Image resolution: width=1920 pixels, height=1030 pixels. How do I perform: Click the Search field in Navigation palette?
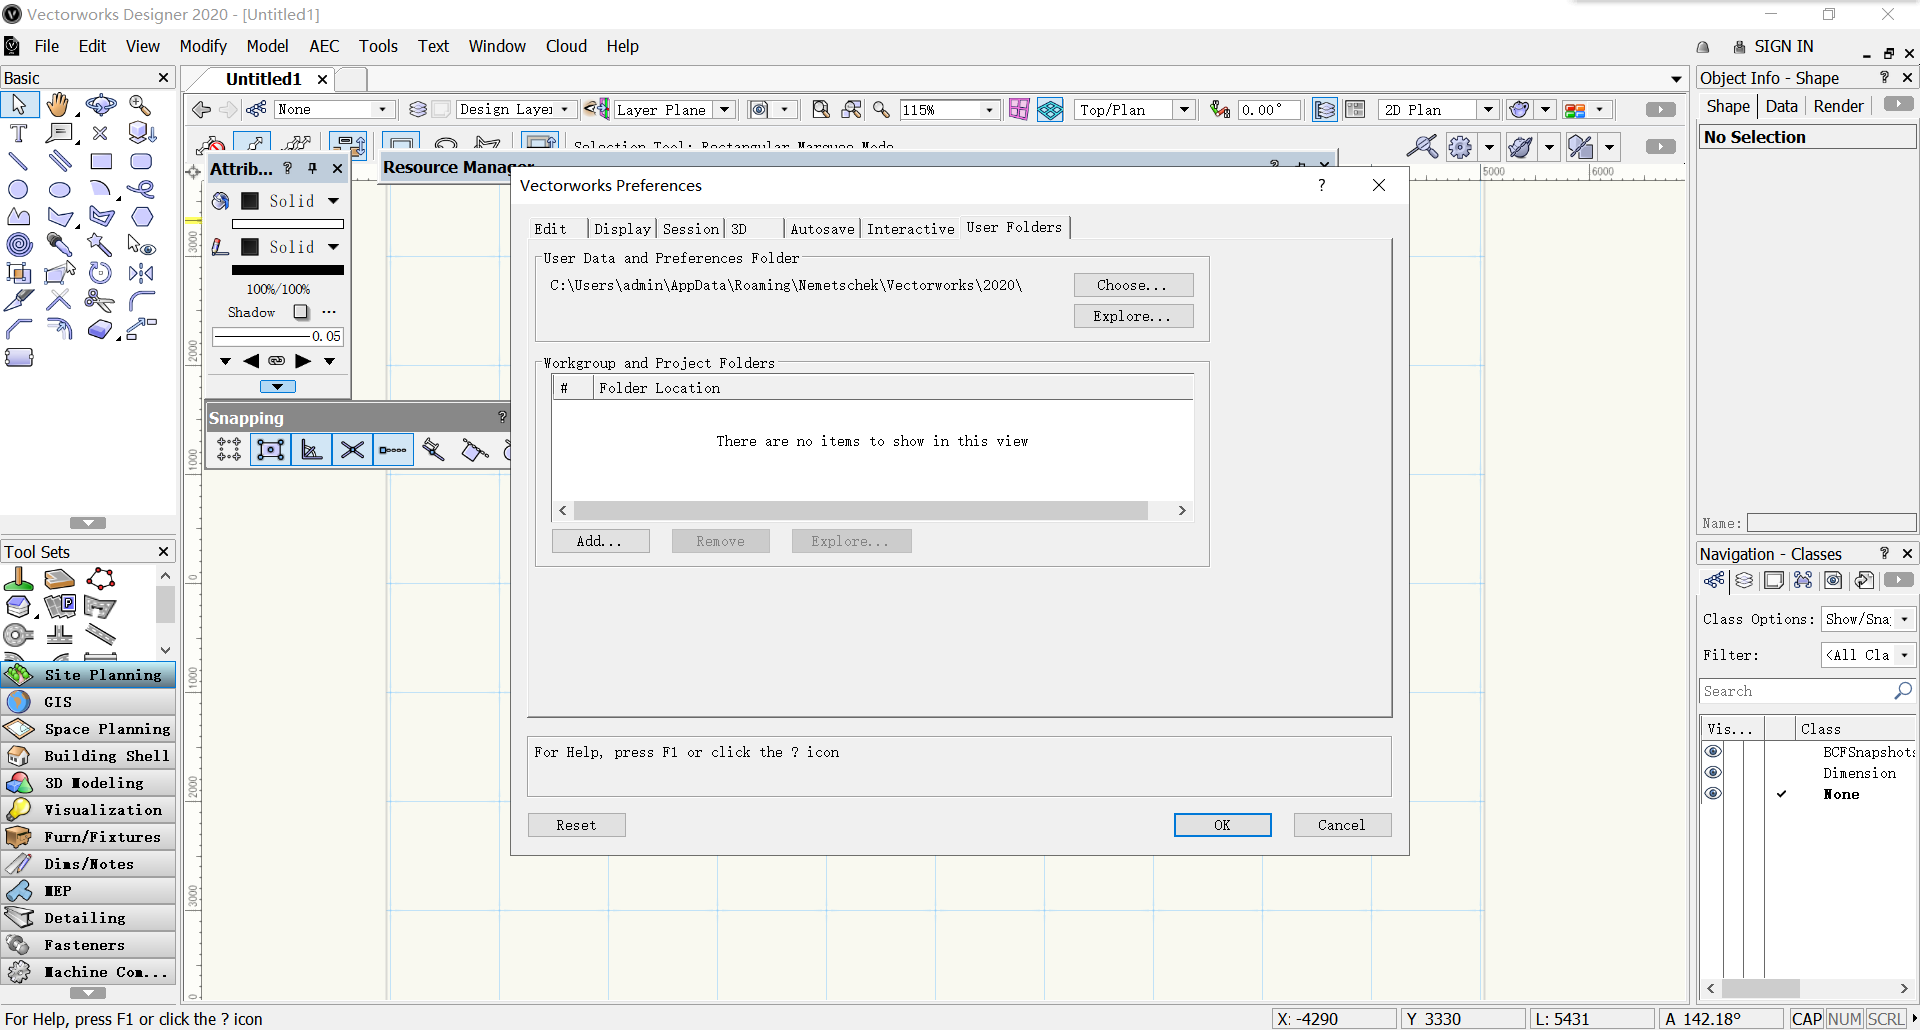(x=1806, y=691)
